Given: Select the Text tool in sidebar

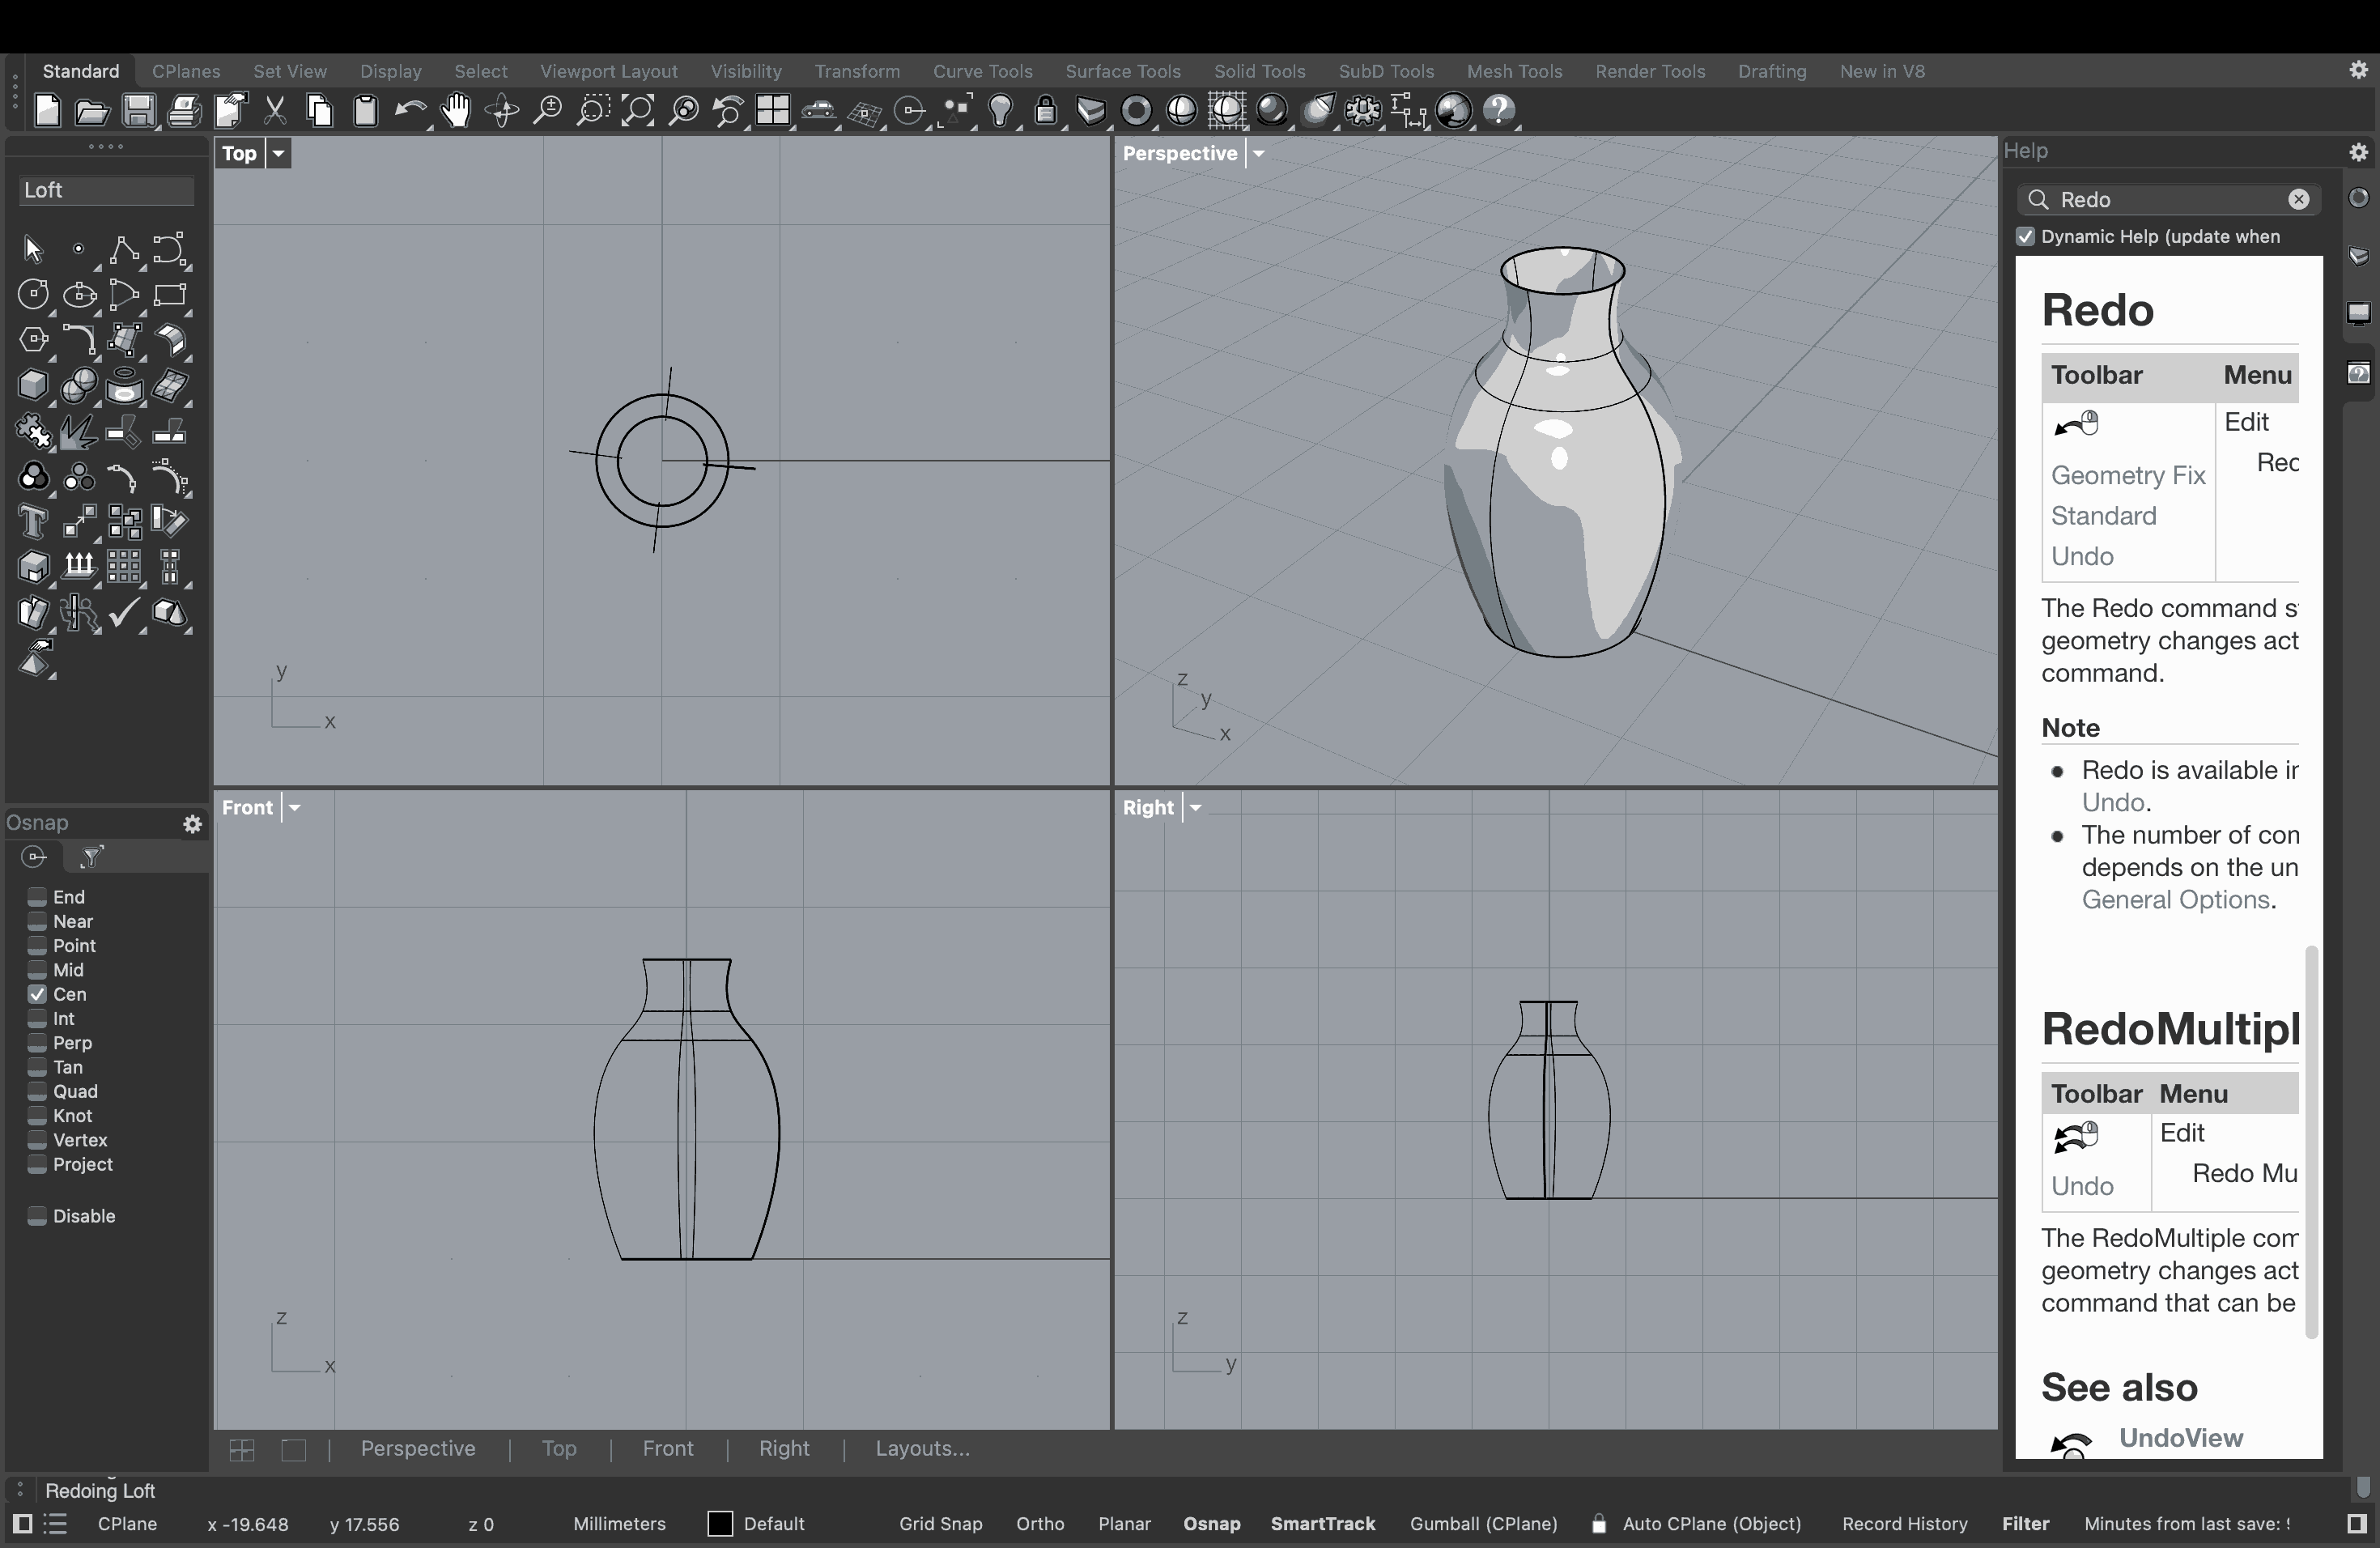Looking at the screenshot, I should [x=32, y=521].
